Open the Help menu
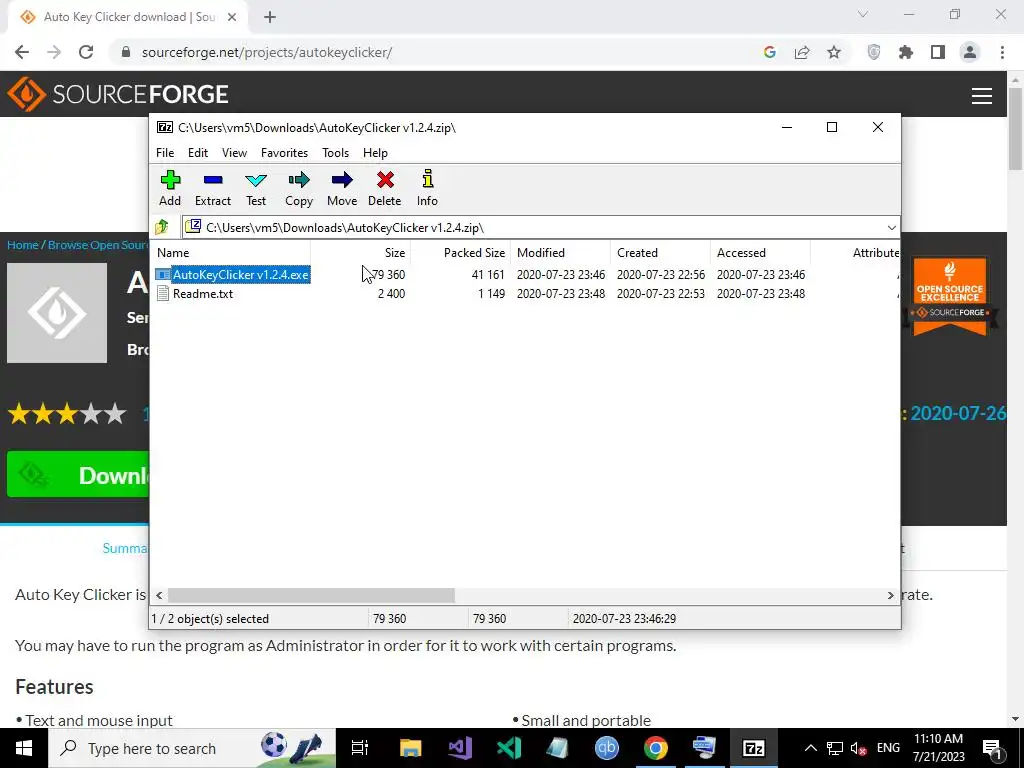This screenshot has width=1024, height=768. coord(376,153)
